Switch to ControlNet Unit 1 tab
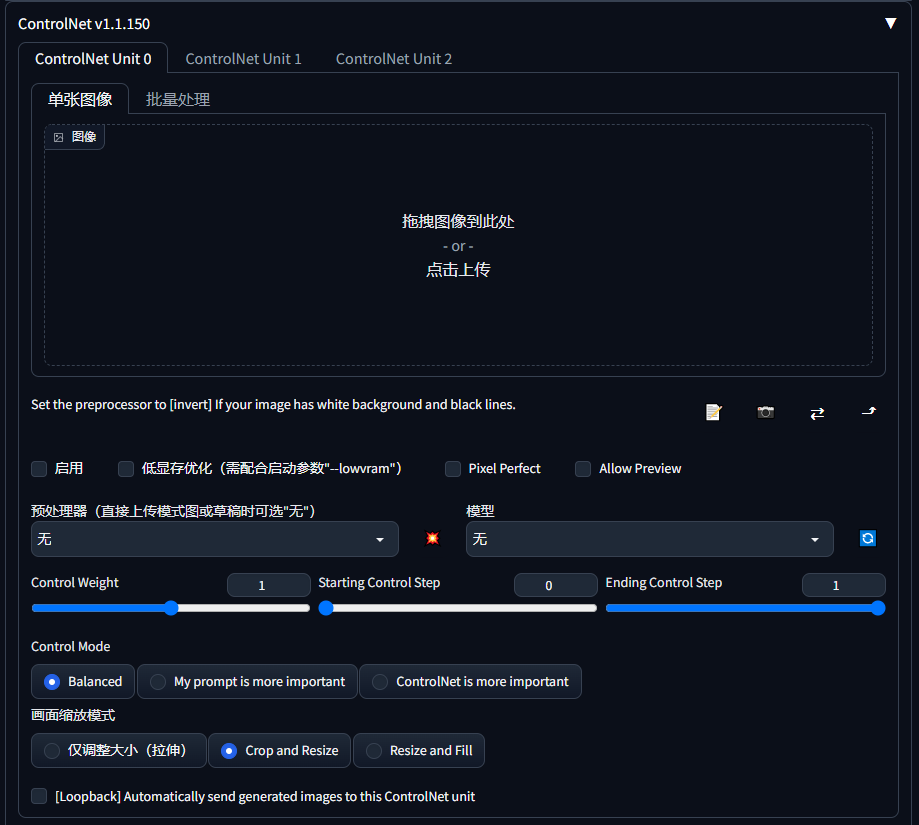The image size is (919, 825). click(x=243, y=59)
